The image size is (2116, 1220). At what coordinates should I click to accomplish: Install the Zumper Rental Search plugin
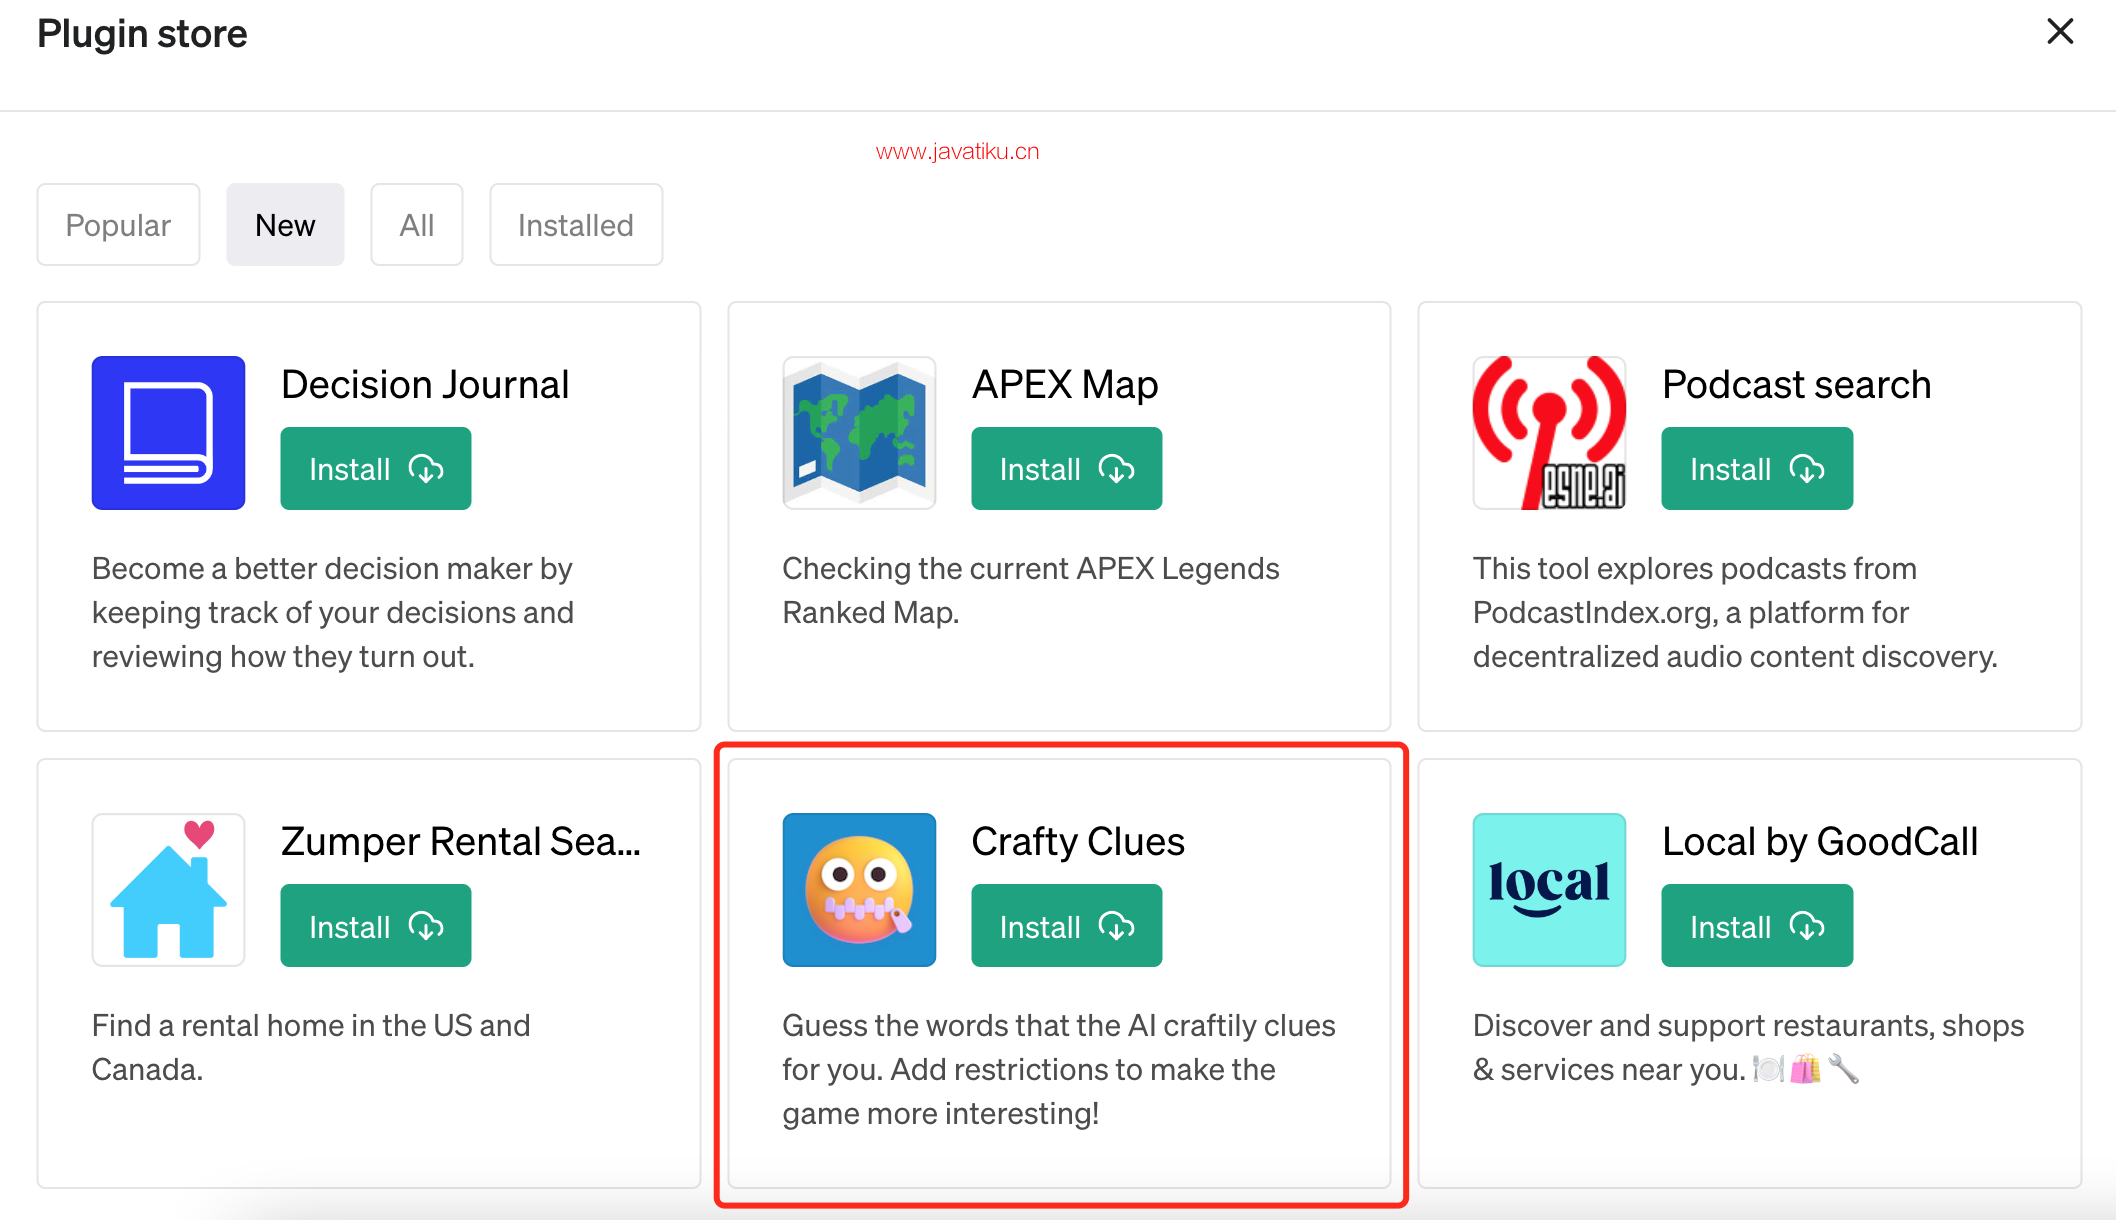click(376, 926)
